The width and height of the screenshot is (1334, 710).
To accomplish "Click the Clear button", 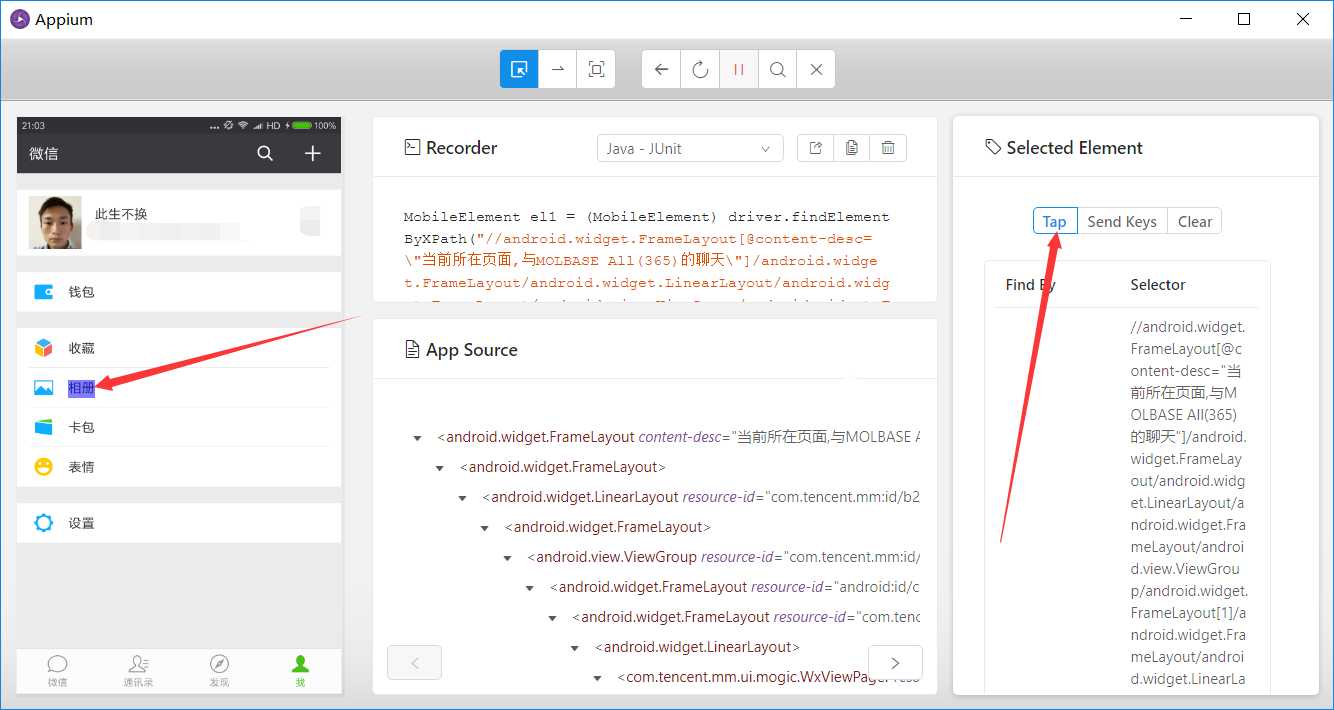I will (x=1195, y=222).
